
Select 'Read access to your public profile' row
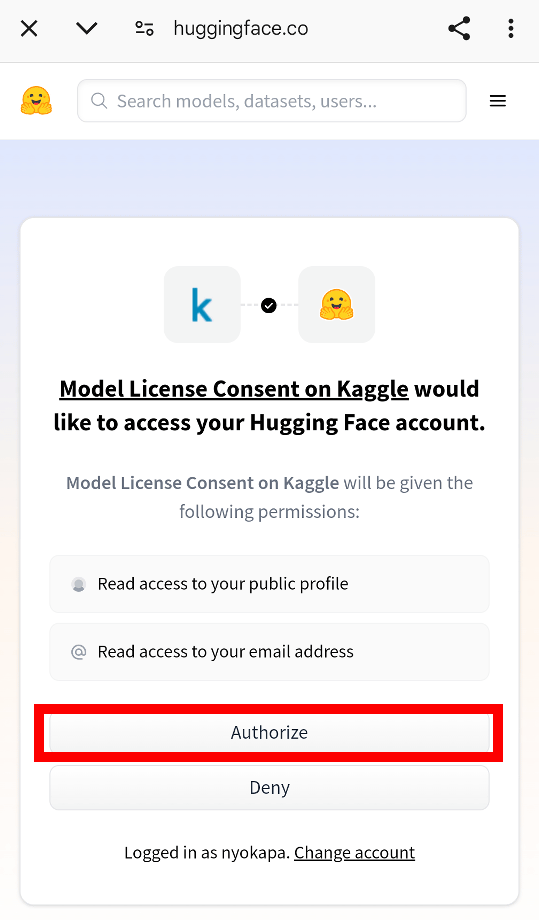point(269,584)
